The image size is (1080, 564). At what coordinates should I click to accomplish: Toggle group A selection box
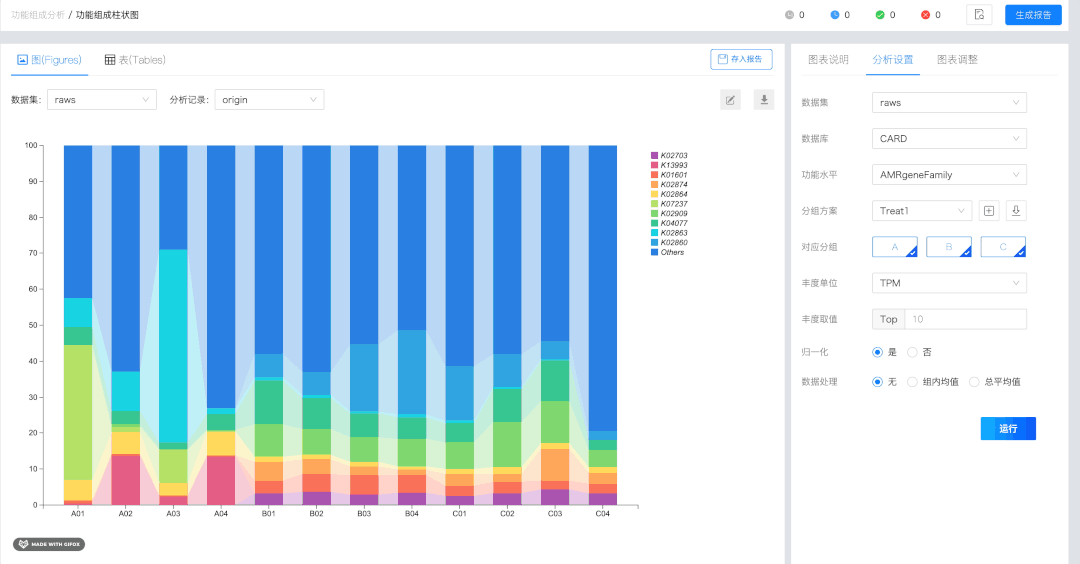pyautogui.click(x=895, y=247)
